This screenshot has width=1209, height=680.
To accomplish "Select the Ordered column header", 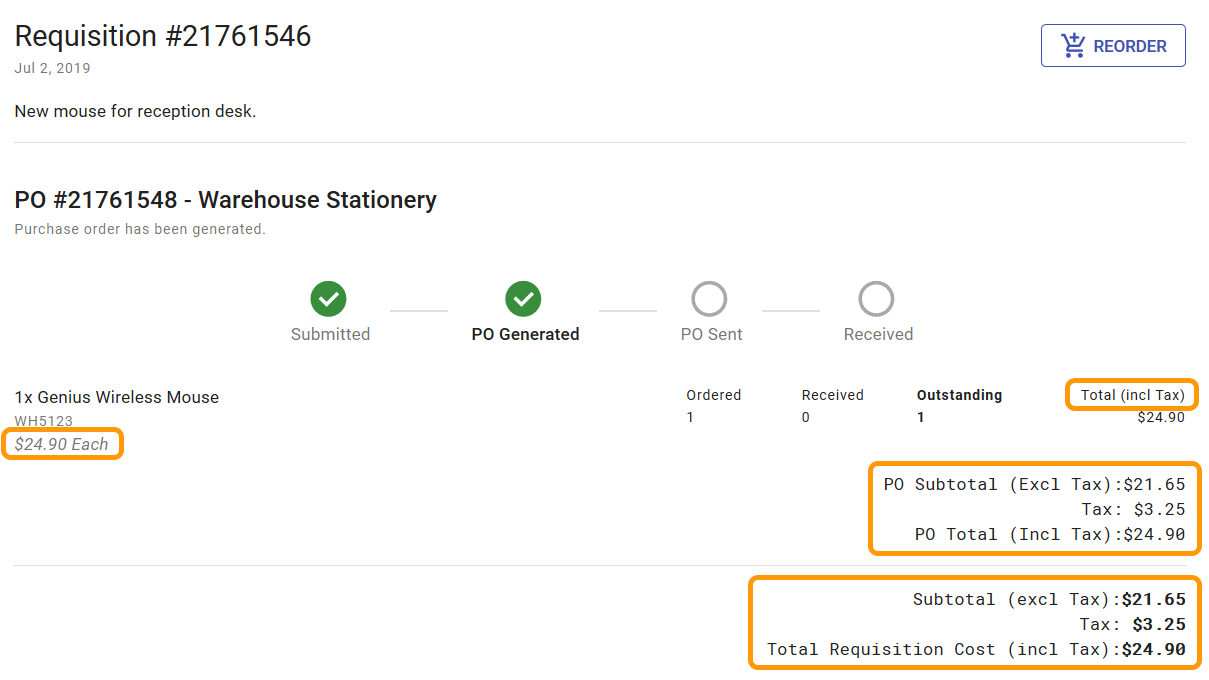I will click(713, 394).
